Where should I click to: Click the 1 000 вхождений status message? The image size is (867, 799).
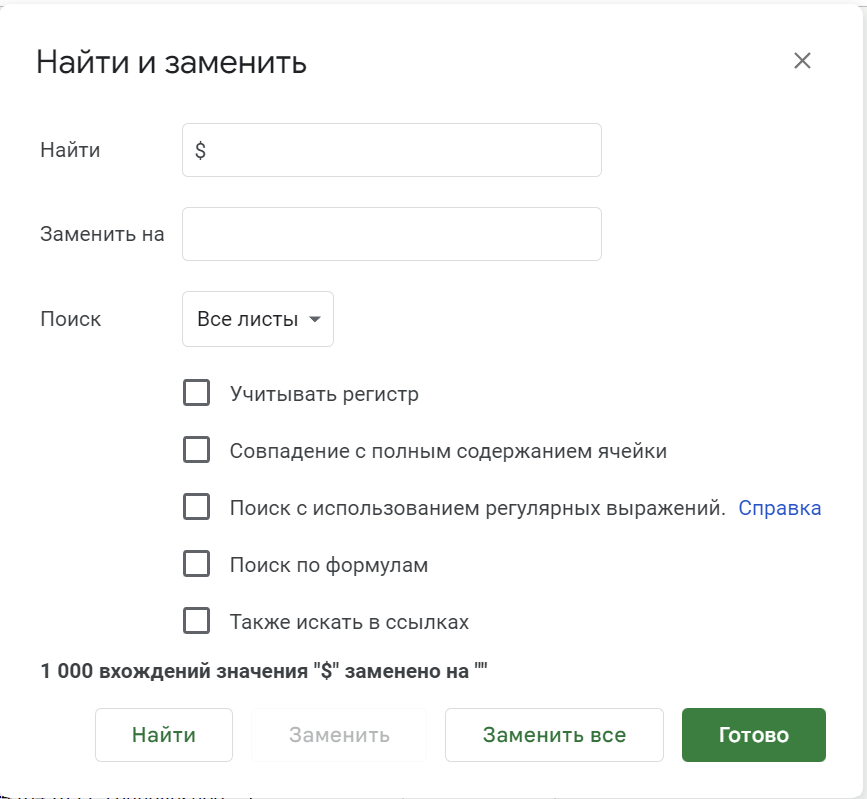[263, 671]
